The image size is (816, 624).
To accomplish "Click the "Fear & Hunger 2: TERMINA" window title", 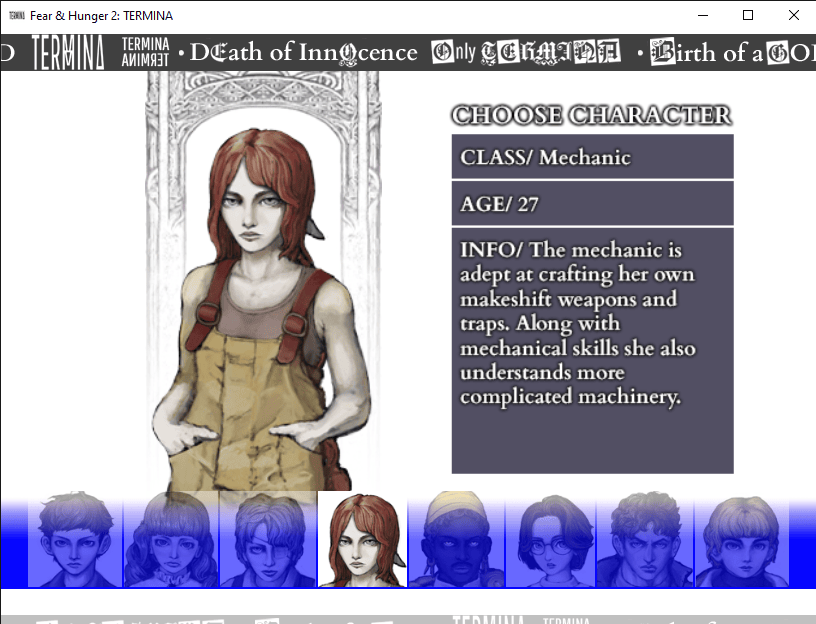I will 101,16.
